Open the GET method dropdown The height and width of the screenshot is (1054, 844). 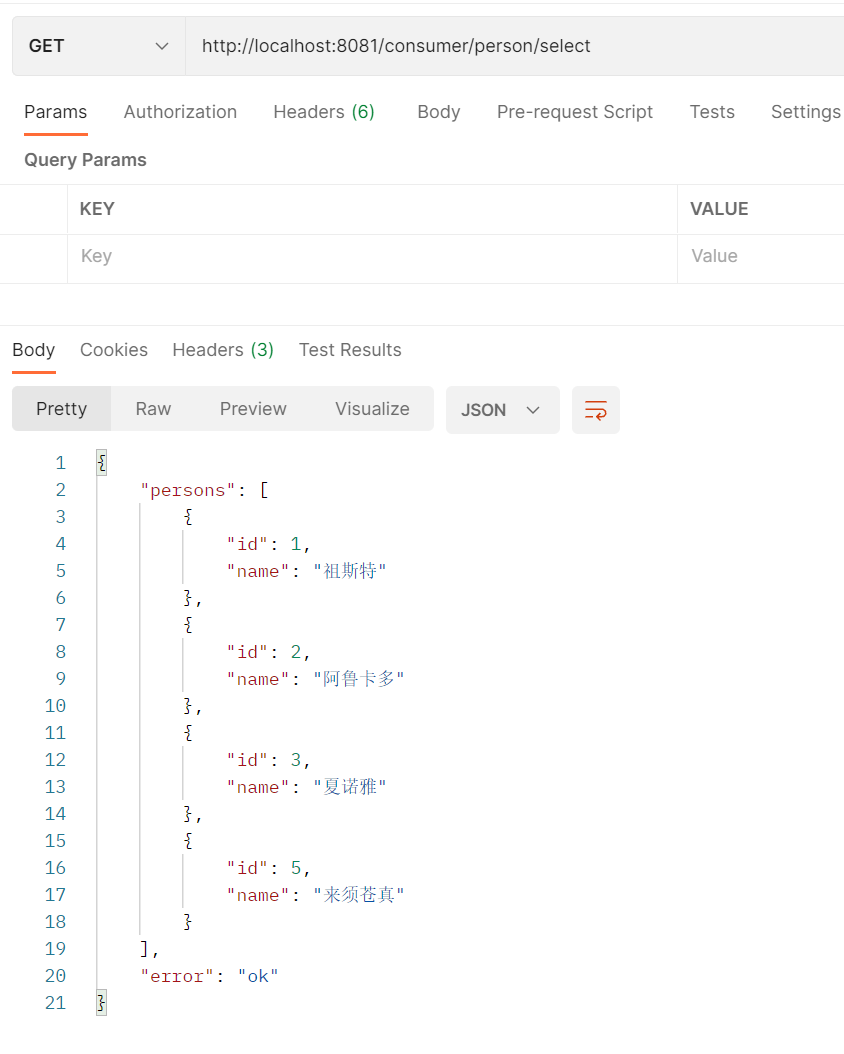(x=98, y=46)
